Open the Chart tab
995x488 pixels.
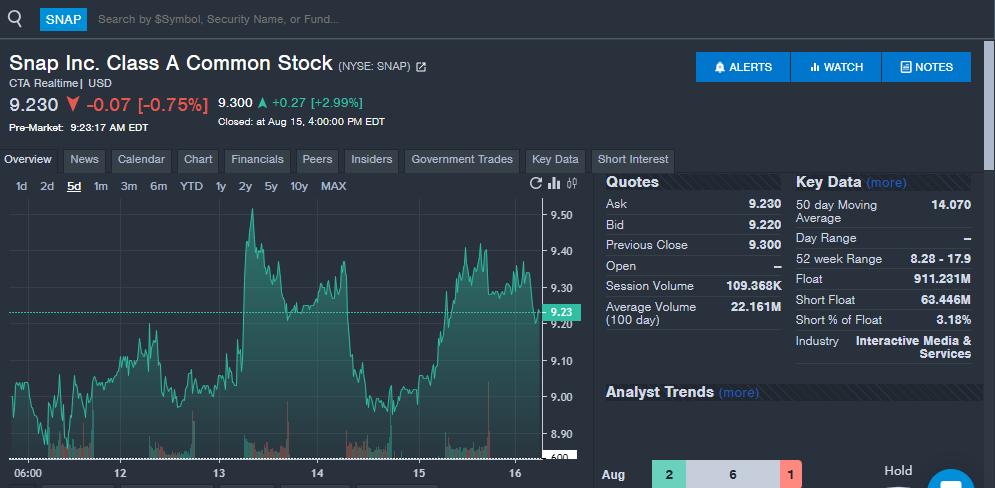tap(198, 160)
